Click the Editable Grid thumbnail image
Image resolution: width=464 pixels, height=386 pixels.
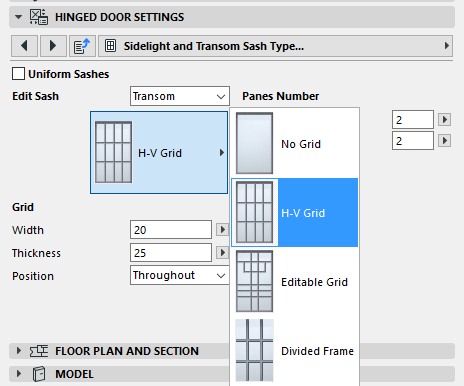pos(254,281)
